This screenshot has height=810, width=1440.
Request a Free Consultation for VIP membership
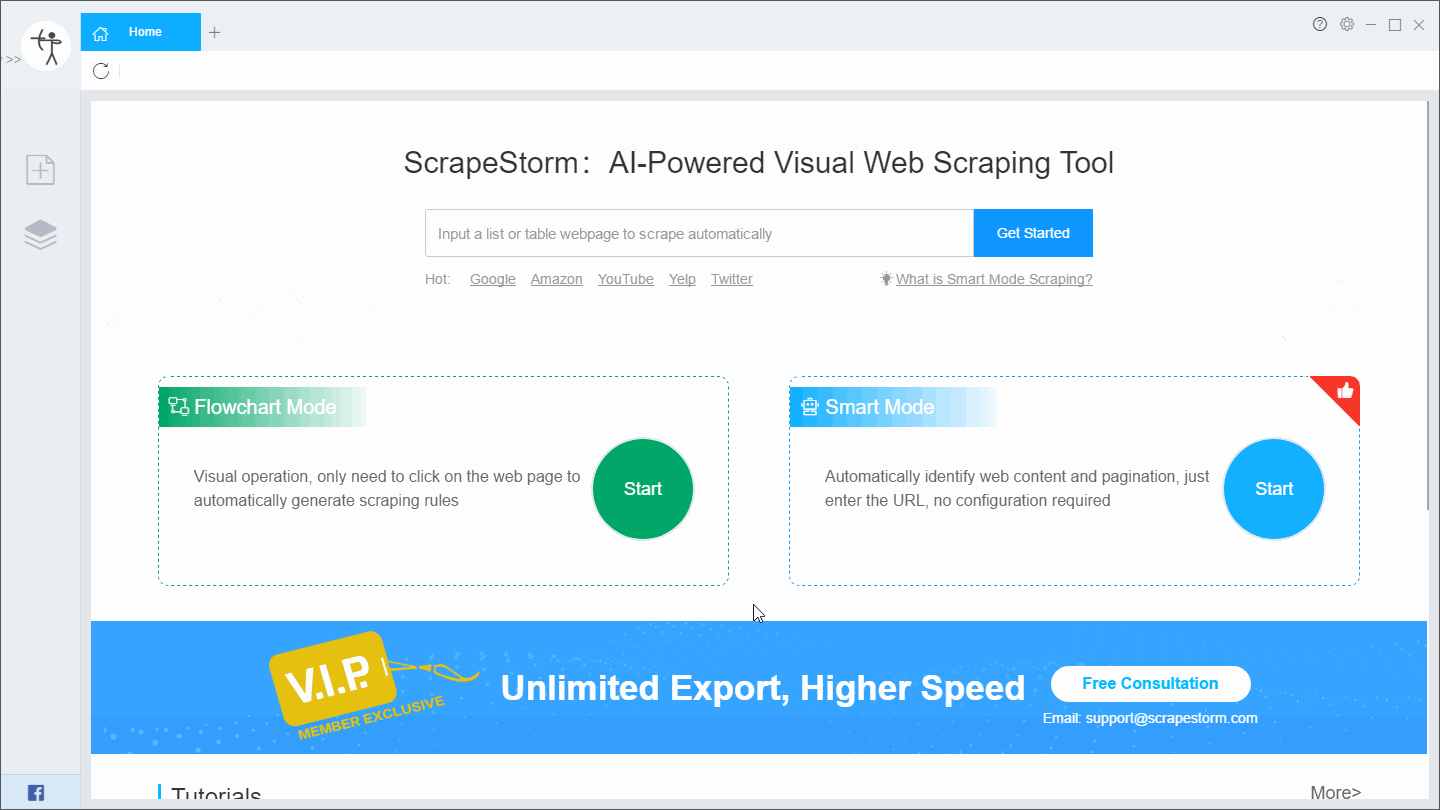1150,683
